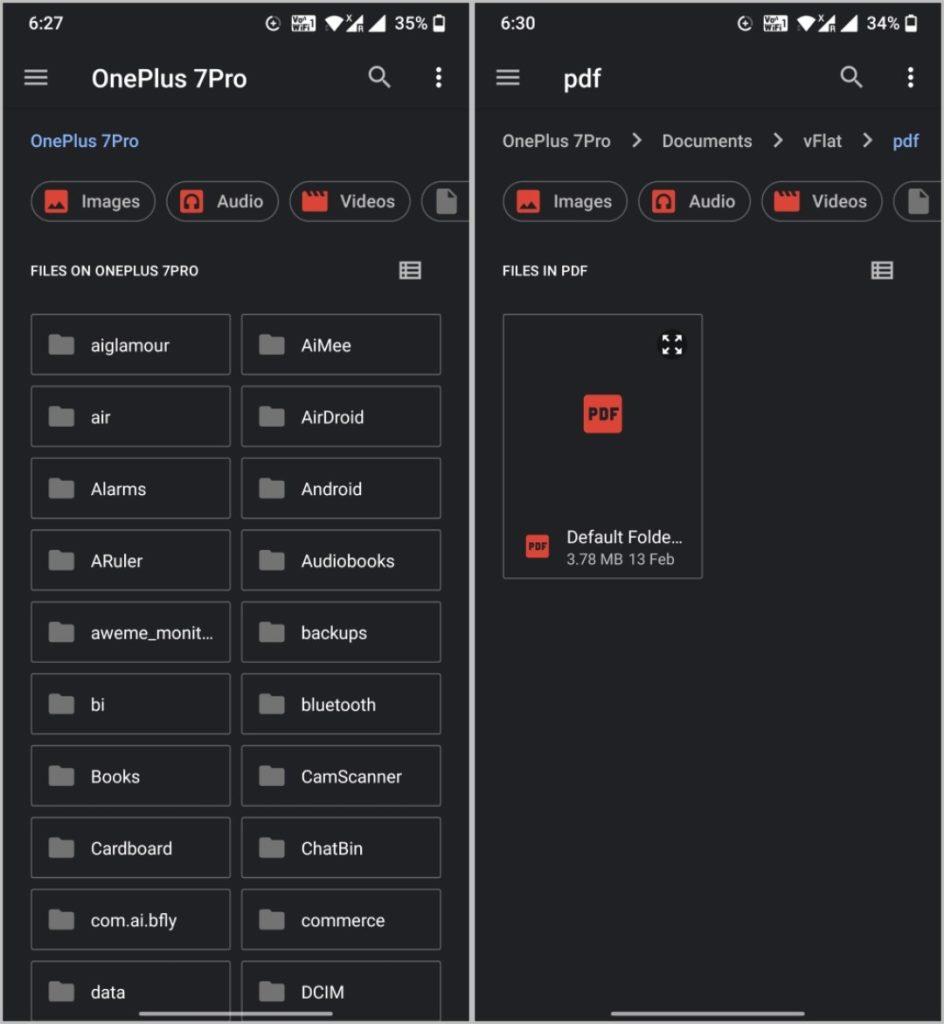Open aweme_monit... folder
This screenshot has height=1024, width=944.
[x=131, y=632]
